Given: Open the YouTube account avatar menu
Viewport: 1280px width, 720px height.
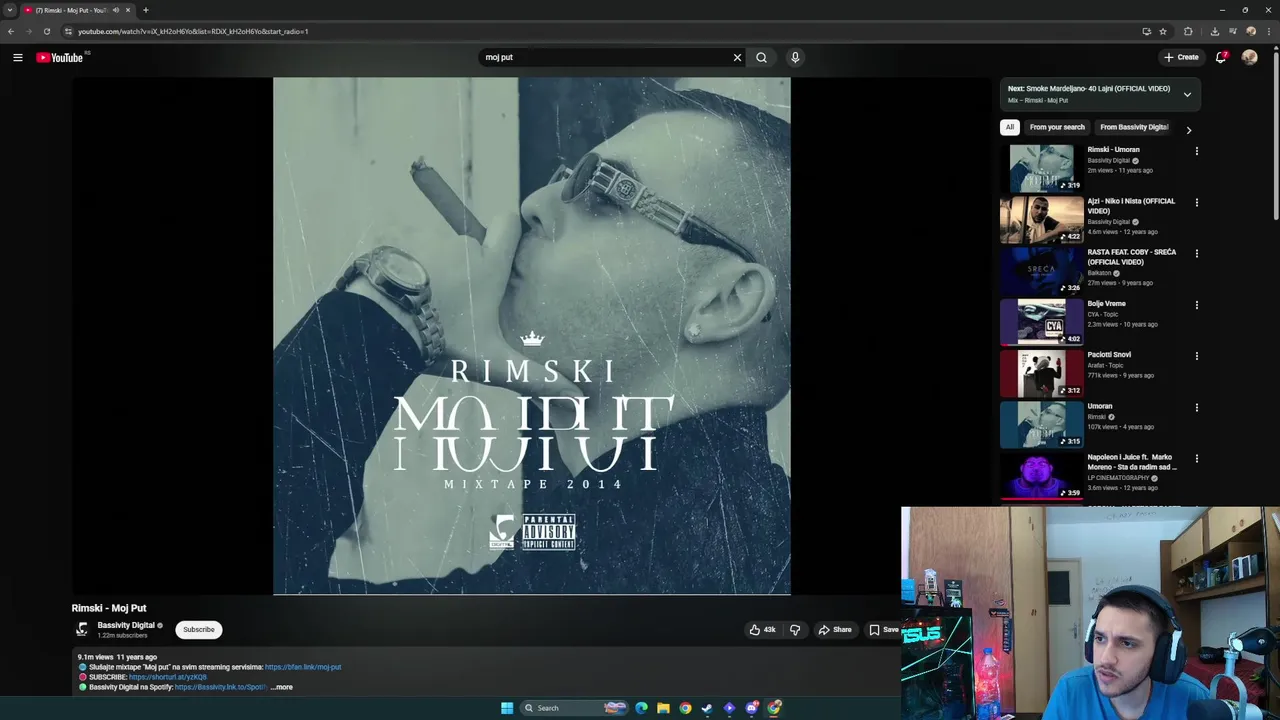Looking at the screenshot, I should click(x=1249, y=57).
